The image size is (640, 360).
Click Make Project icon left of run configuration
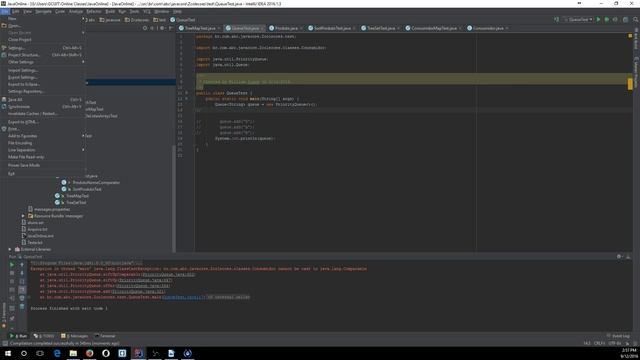pos(556,20)
